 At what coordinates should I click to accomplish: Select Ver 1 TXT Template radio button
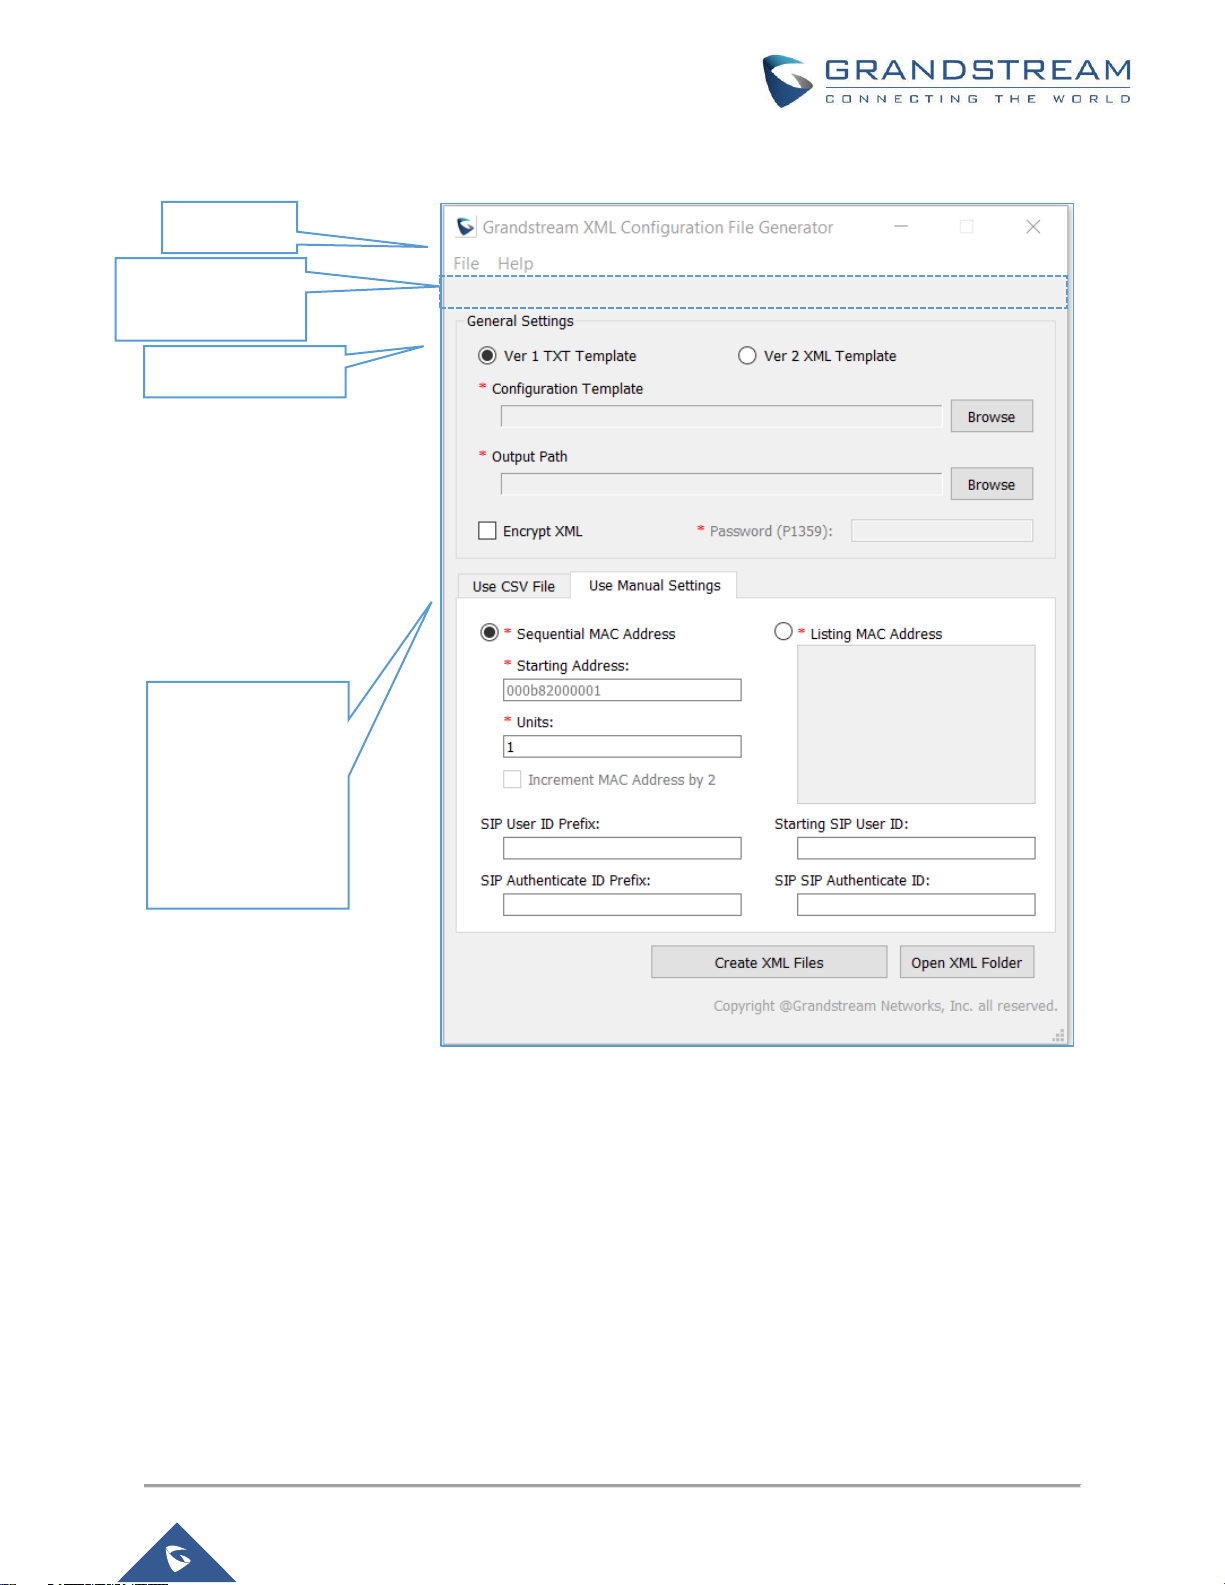tap(487, 355)
